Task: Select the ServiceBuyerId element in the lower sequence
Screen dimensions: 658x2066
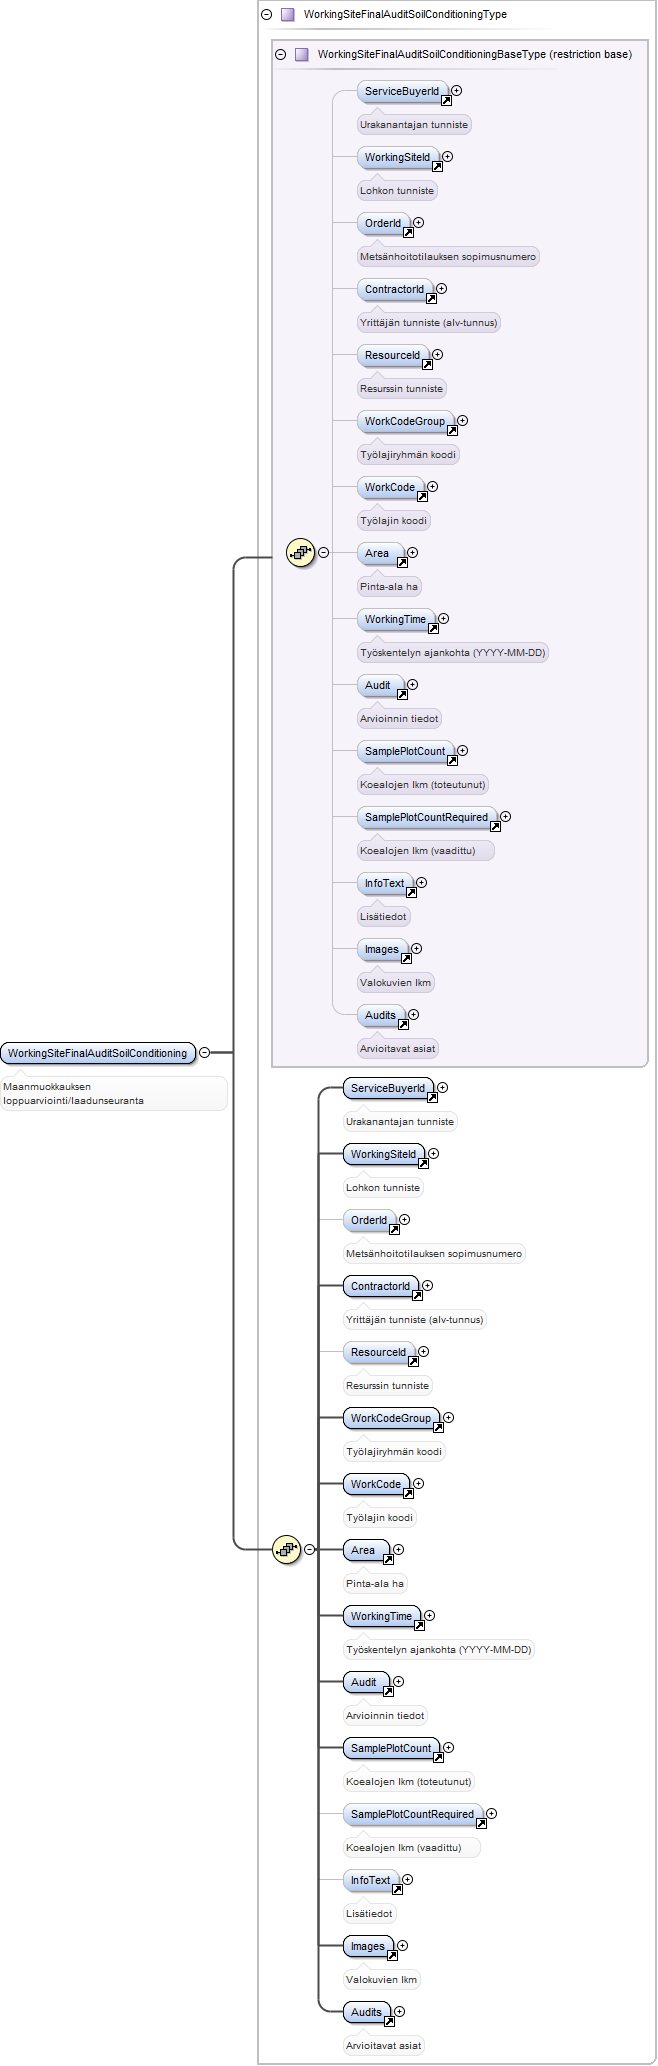Action: coord(389,1088)
